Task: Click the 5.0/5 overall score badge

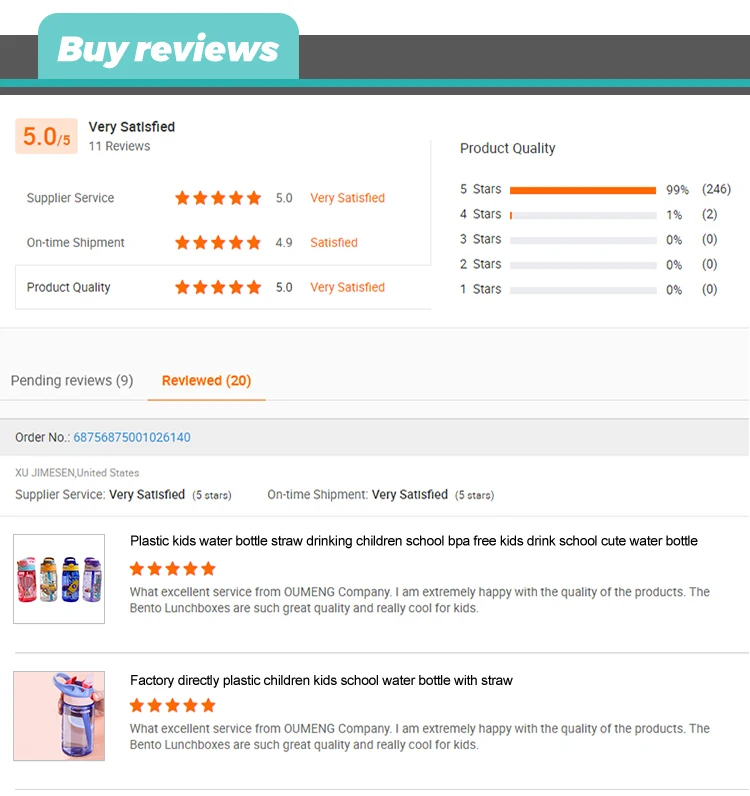Action: [x=46, y=136]
